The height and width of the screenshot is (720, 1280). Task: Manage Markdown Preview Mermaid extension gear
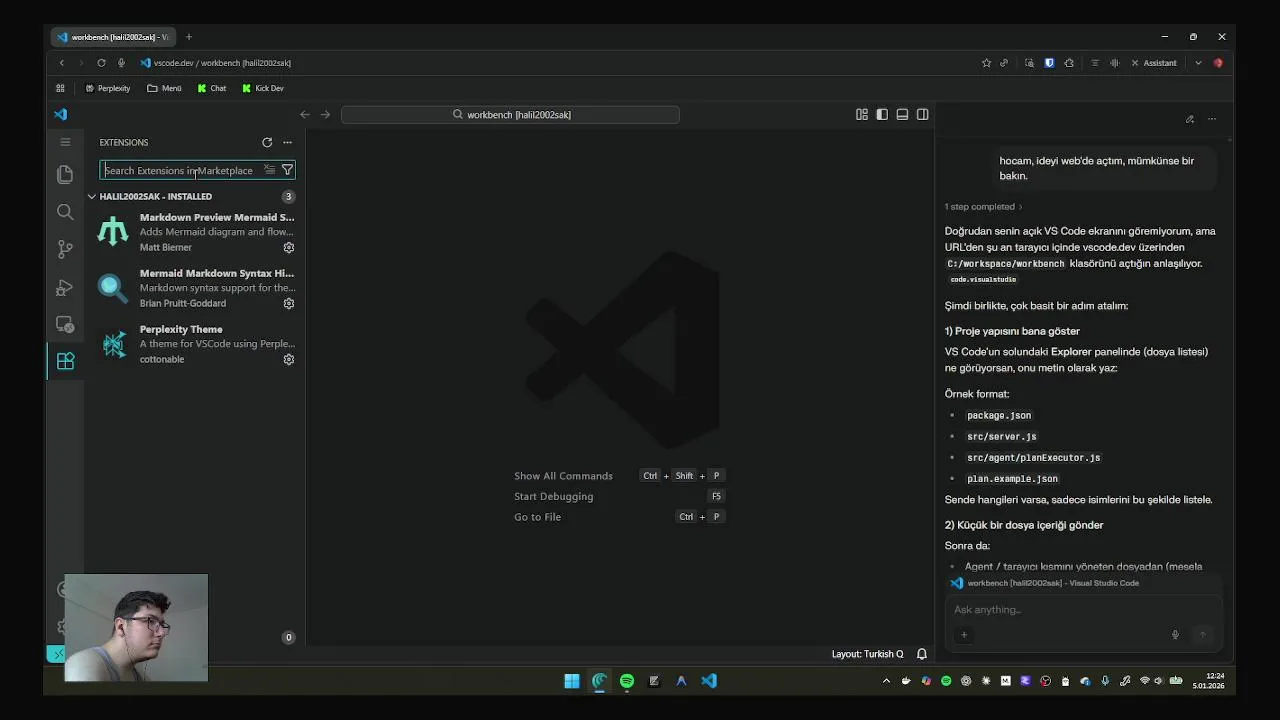point(289,247)
